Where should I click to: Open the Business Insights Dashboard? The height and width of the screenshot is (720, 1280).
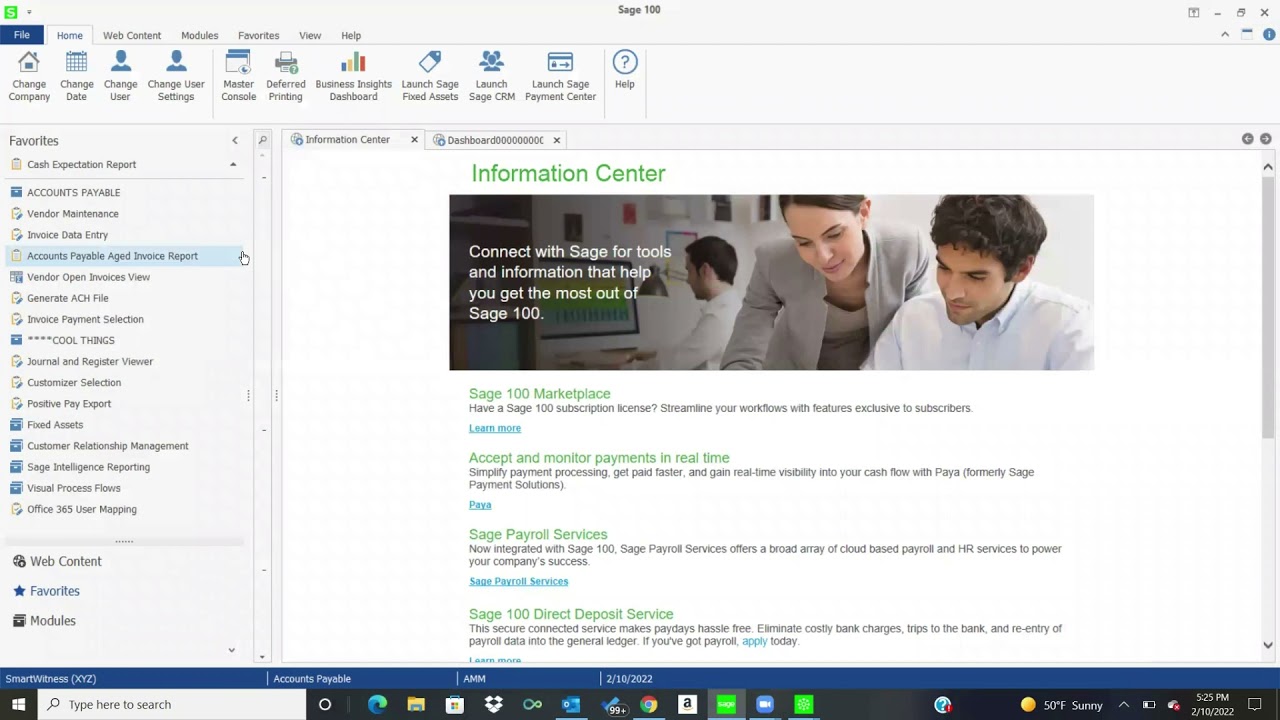pyautogui.click(x=353, y=76)
